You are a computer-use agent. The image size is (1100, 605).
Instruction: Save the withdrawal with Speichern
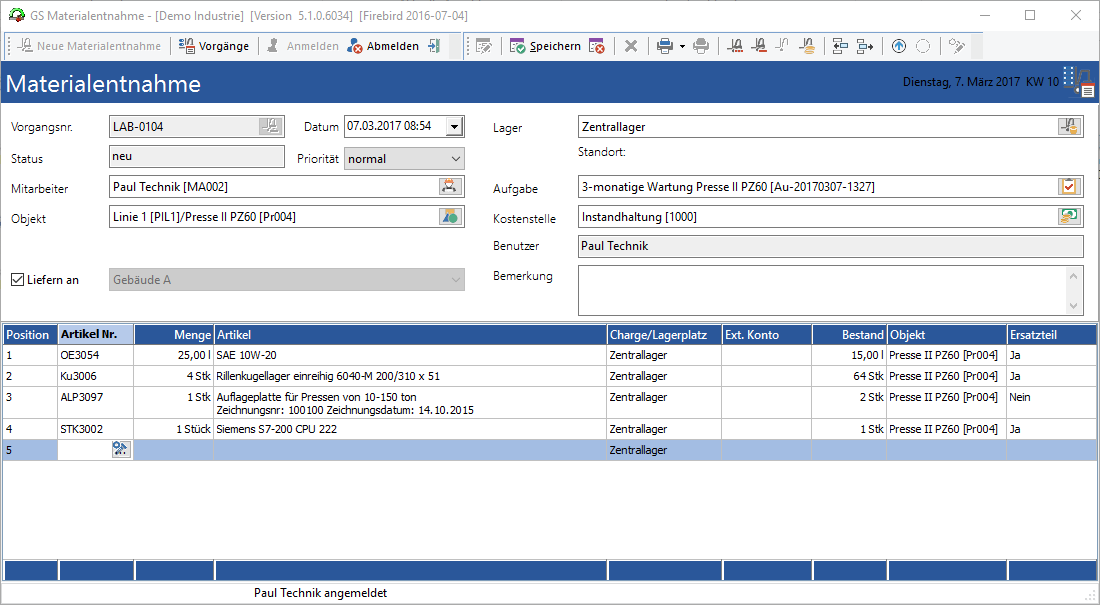pos(545,46)
